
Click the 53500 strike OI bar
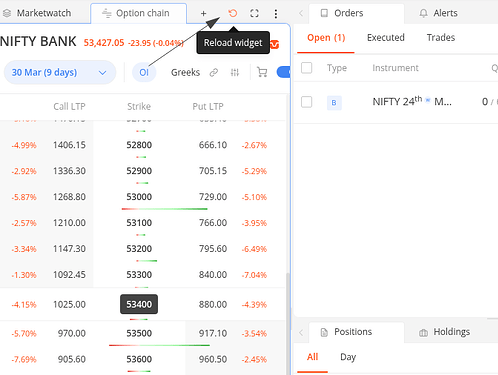(159, 345)
